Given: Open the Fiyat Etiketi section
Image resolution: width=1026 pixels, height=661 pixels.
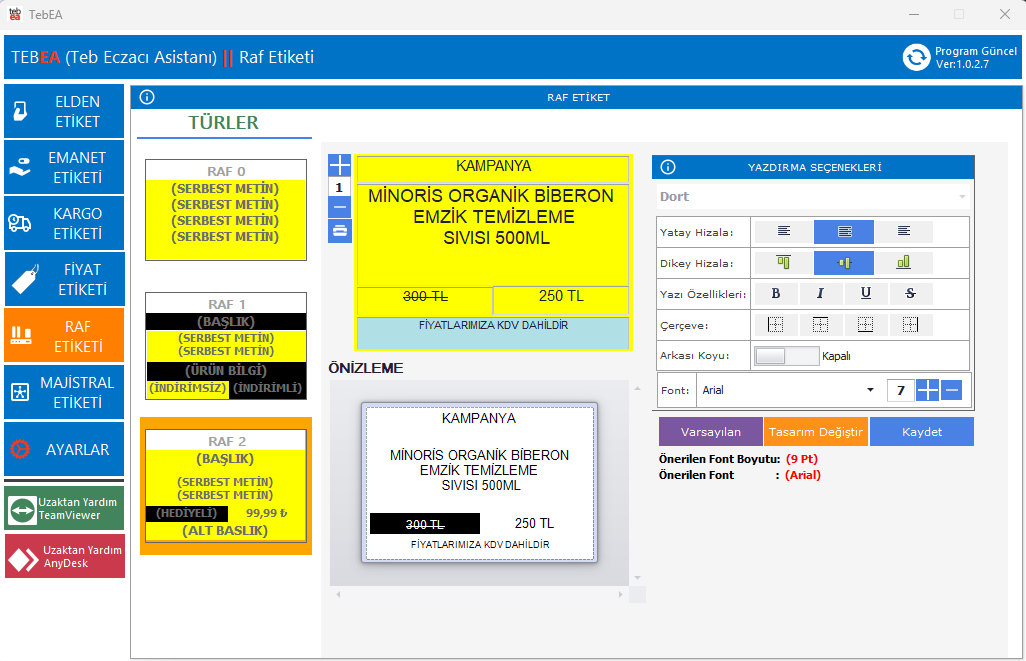Looking at the screenshot, I should (64, 279).
